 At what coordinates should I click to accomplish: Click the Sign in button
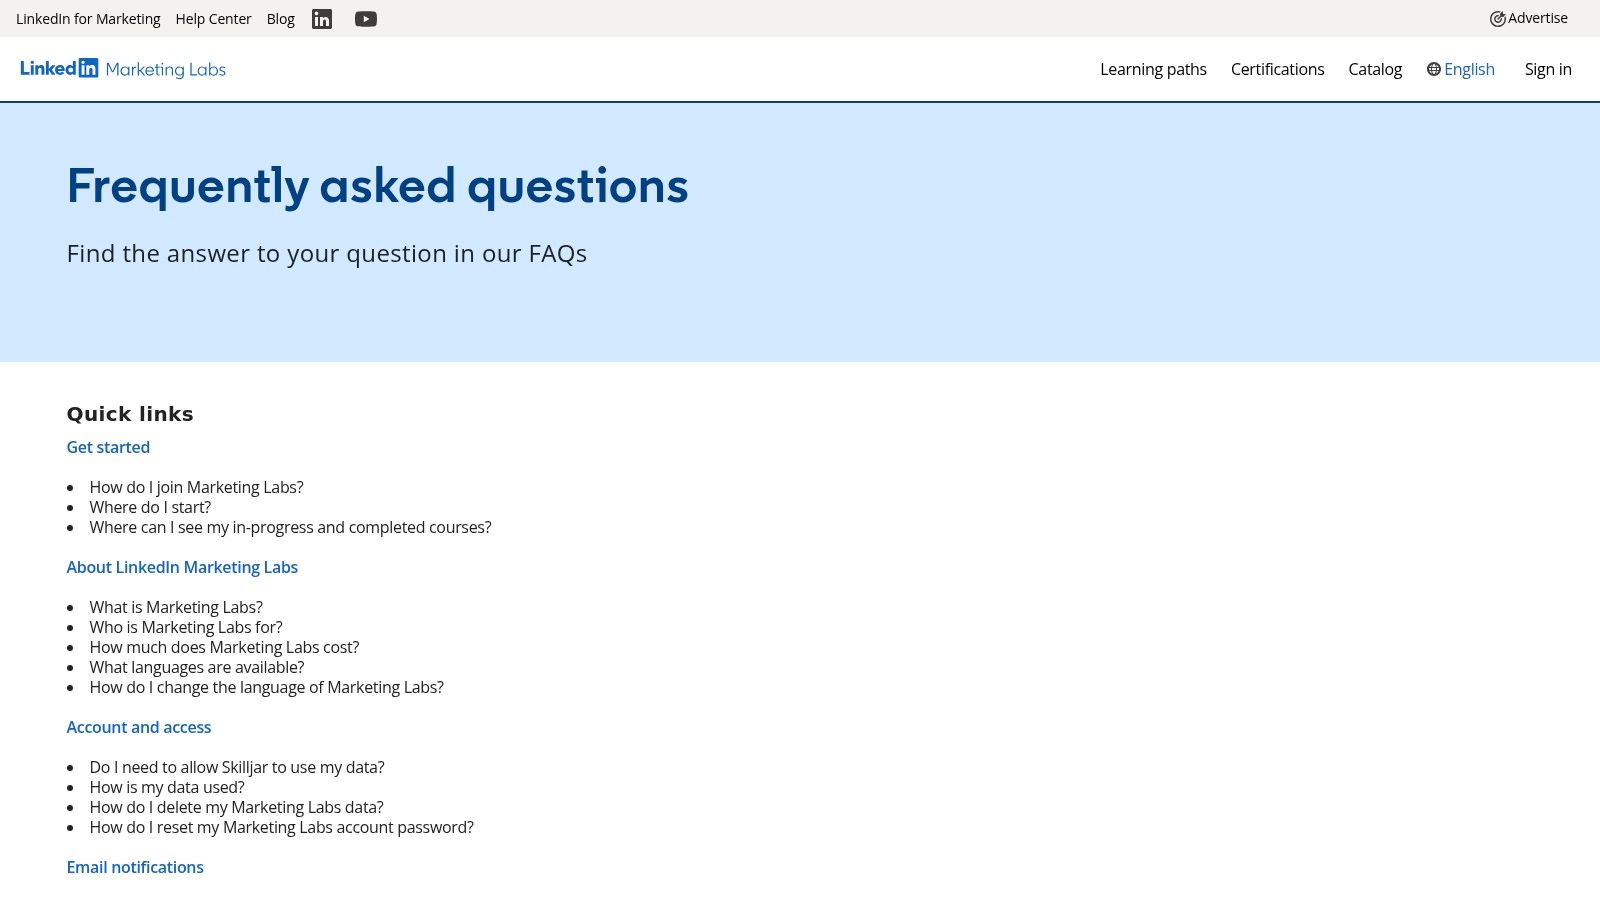click(1548, 69)
